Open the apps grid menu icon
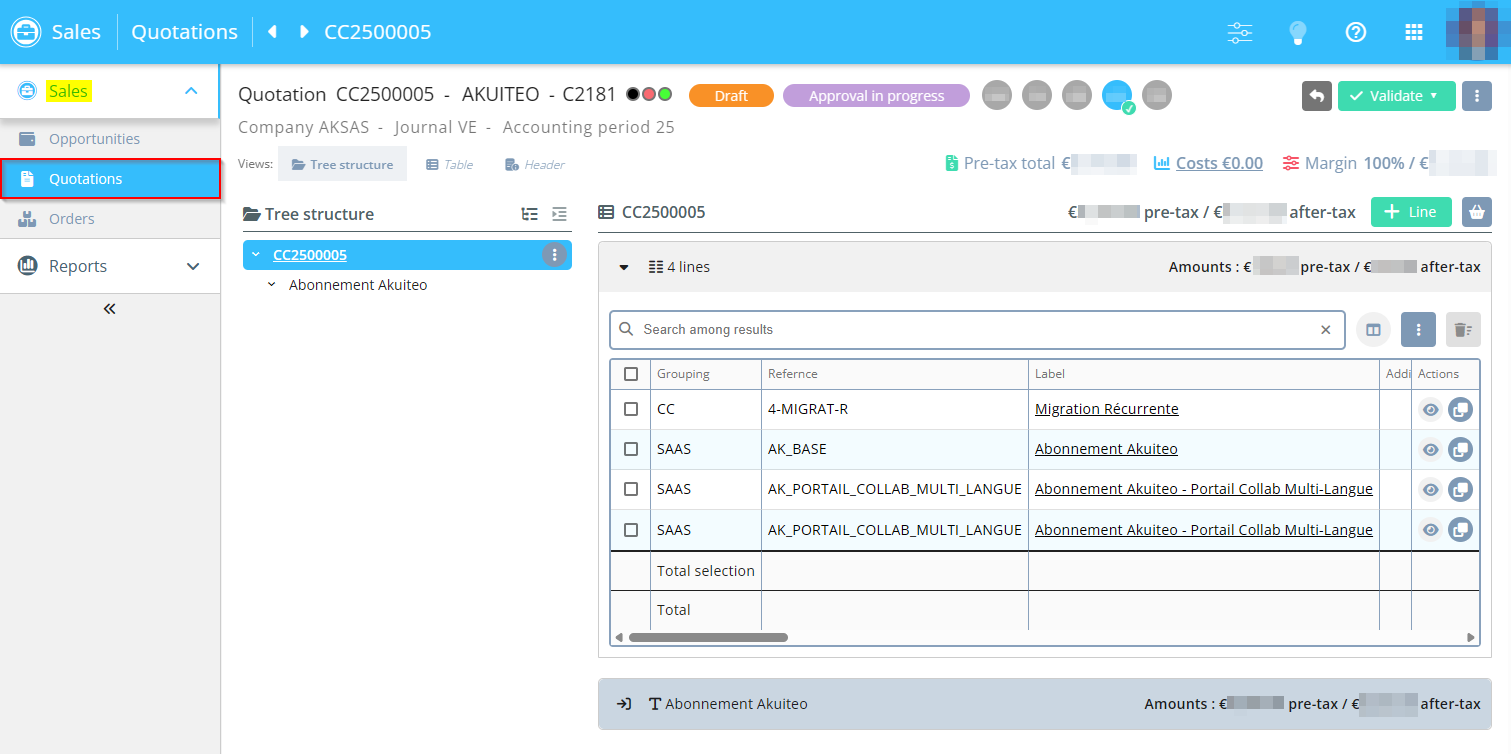The height and width of the screenshot is (754, 1511). click(1414, 32)
